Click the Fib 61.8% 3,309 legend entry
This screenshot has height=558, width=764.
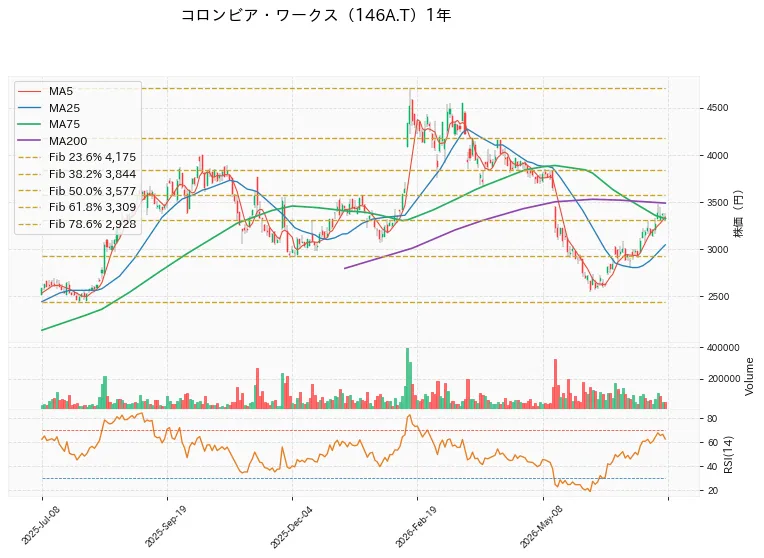point(76,207)
